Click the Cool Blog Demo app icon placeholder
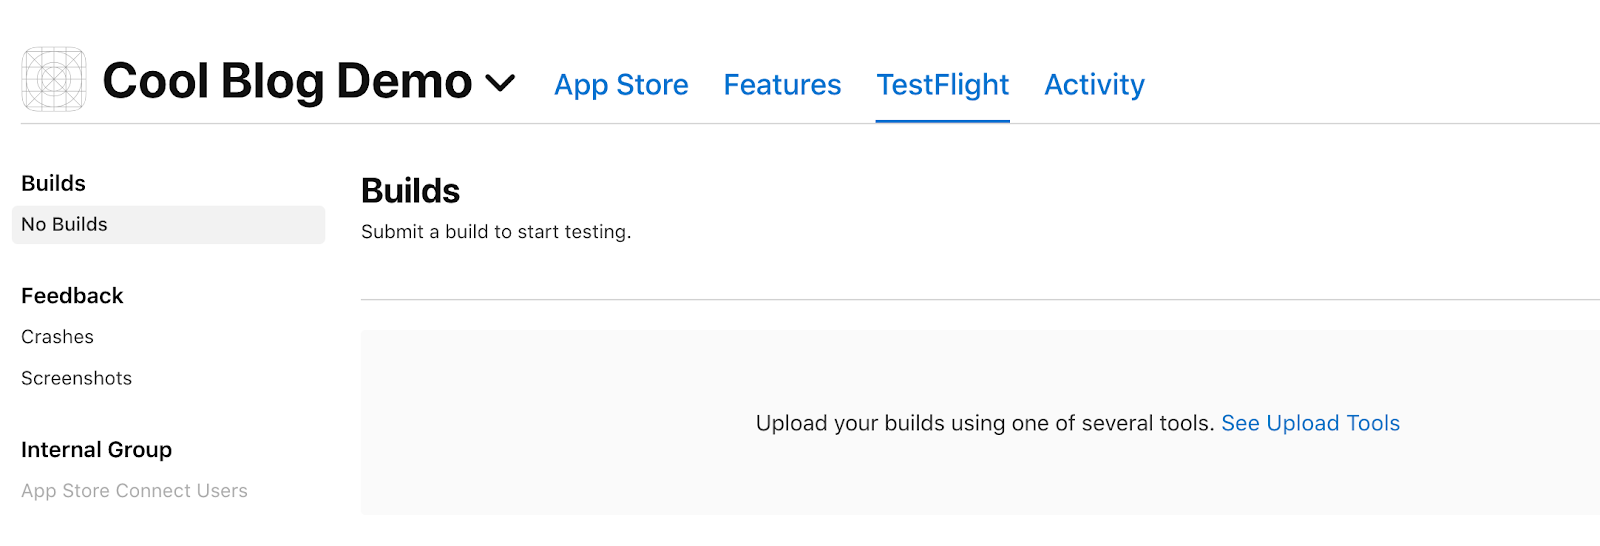1600x546 pixels. pyautogui.click(x=54, y=79)
